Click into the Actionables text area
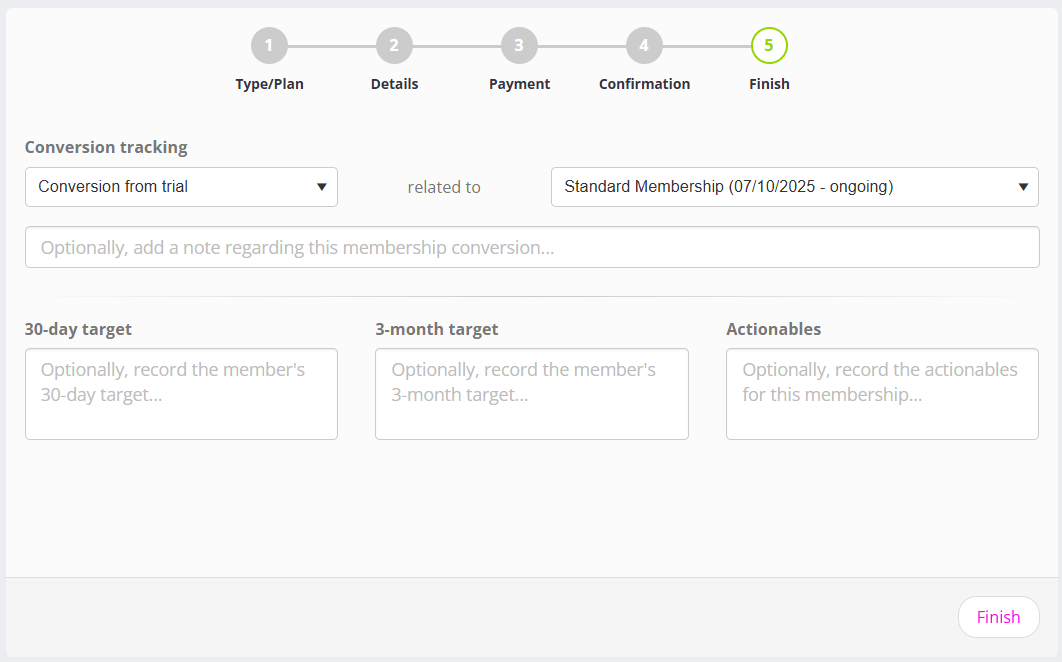Viewport: 1062px width, 662px height. [882, 394]
